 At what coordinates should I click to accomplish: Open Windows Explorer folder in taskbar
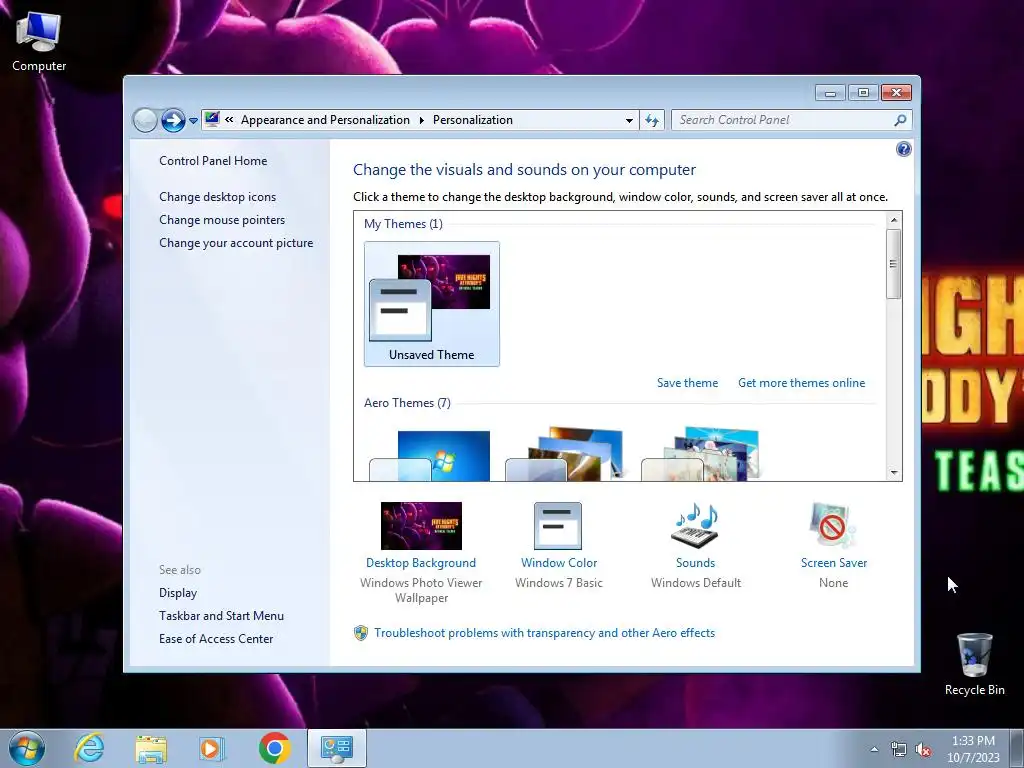[x=151, y=748]
